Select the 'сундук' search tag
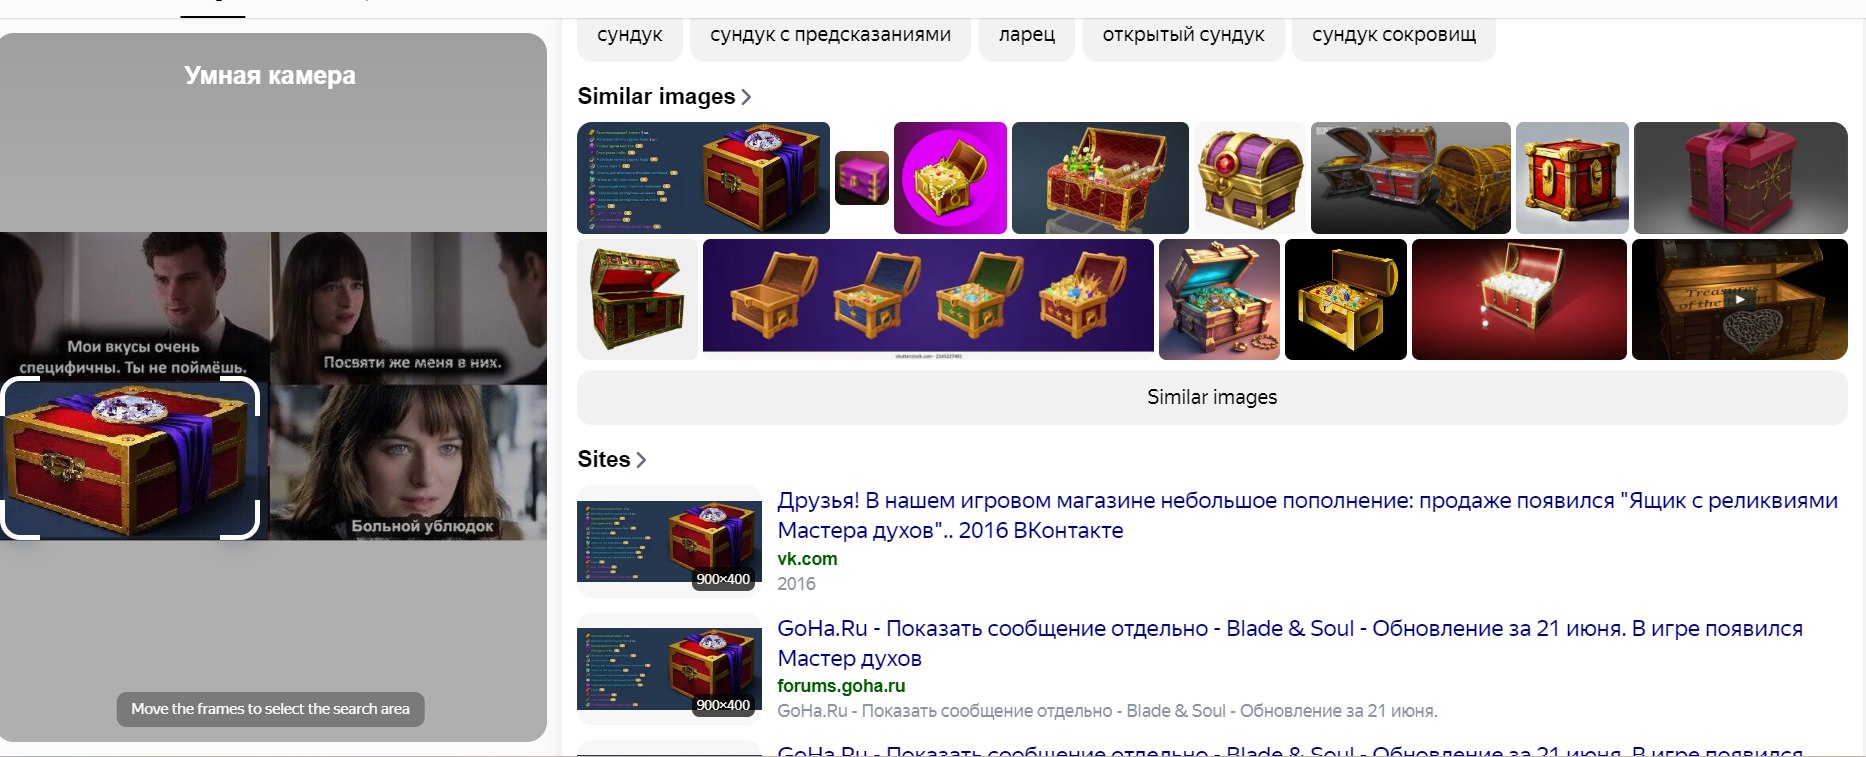Image resolution: width=1866 pixels, height=757 pixels. [629, 35]
